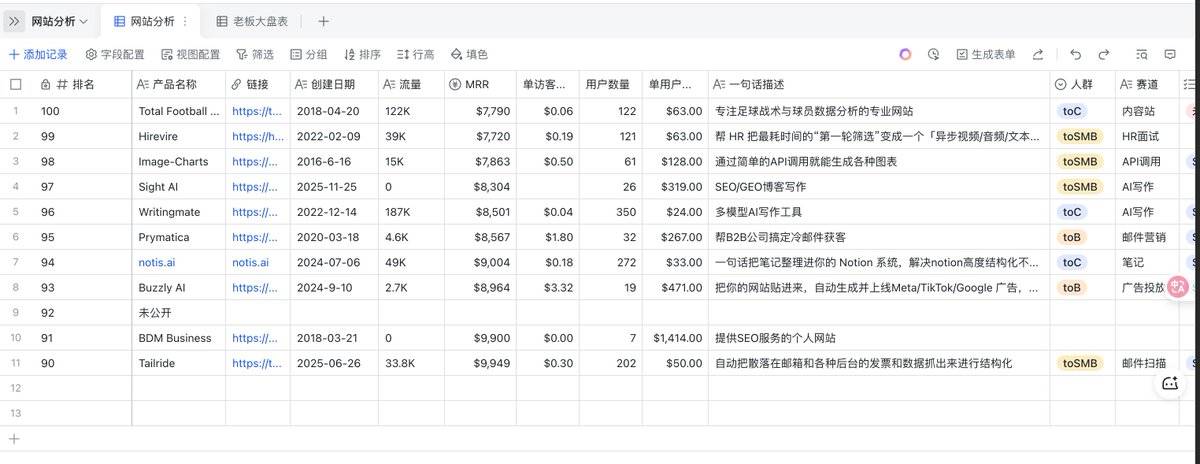This screenshot has height=464, width=1200.
Task: Click the 链接 column header
Action: tap(258, 84)
